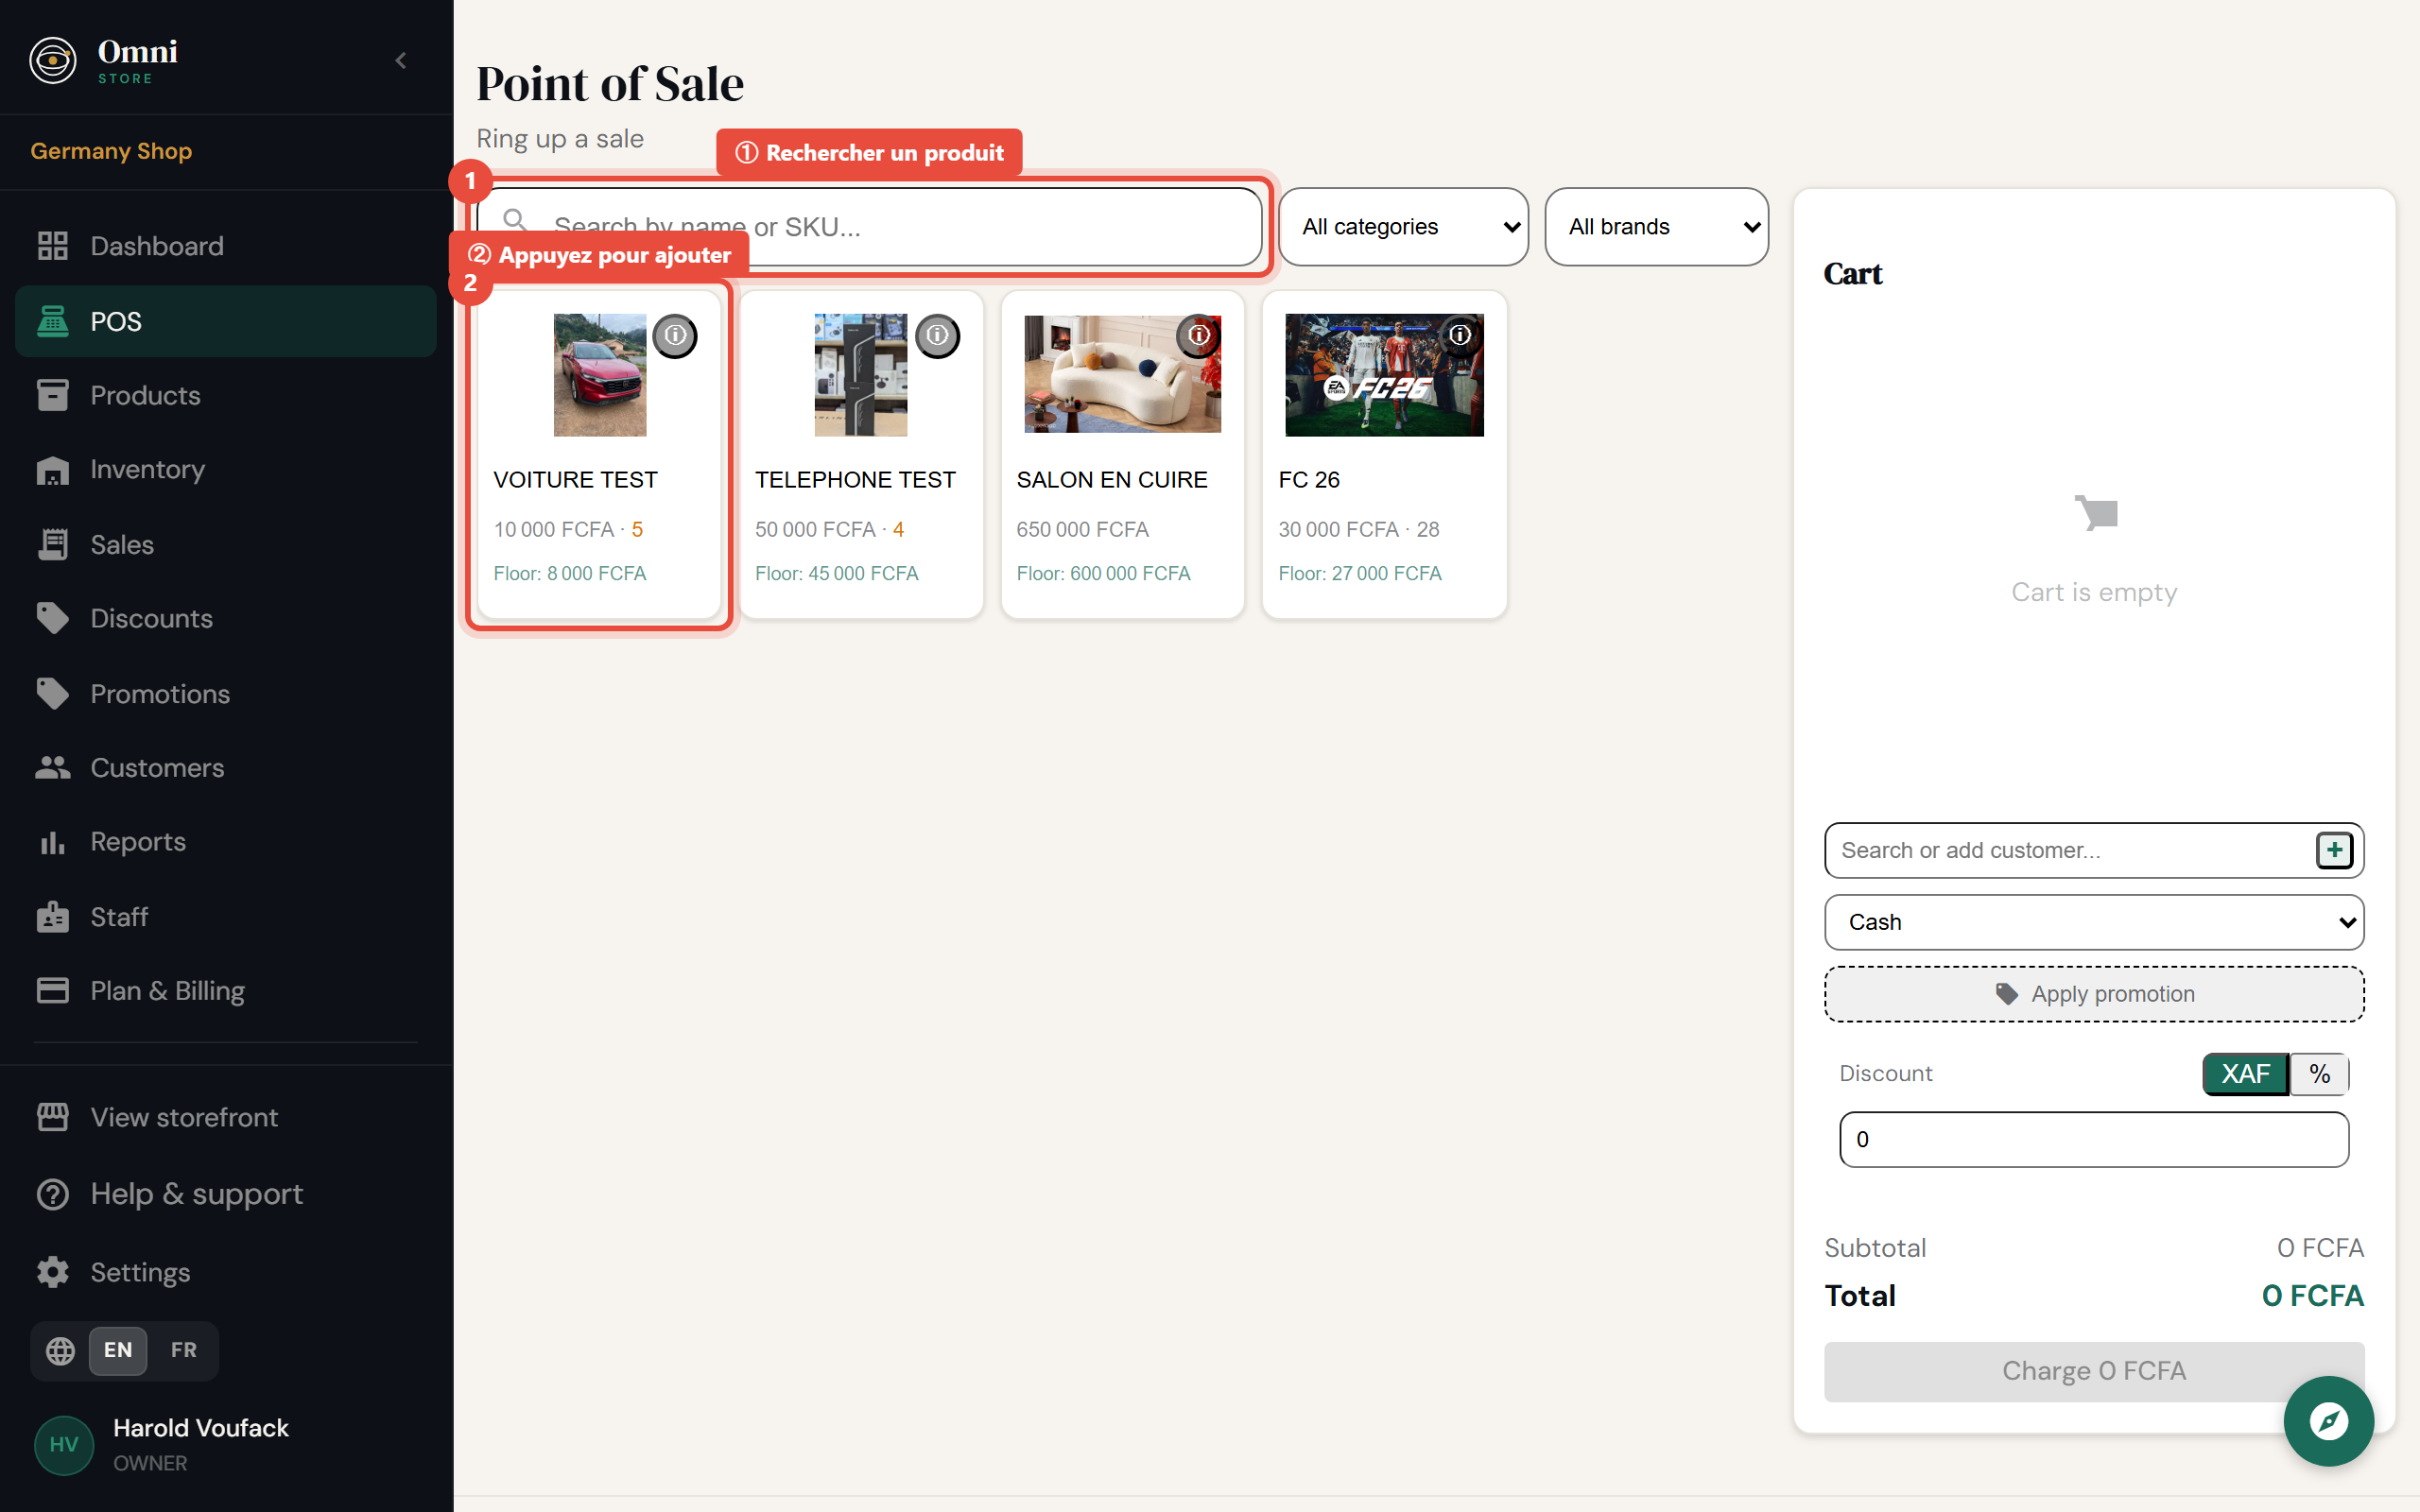Click the Promotions tag icon
The height and width of the screenshot is (1512, 2420).
pyautogui.click(x=52, y=693)
